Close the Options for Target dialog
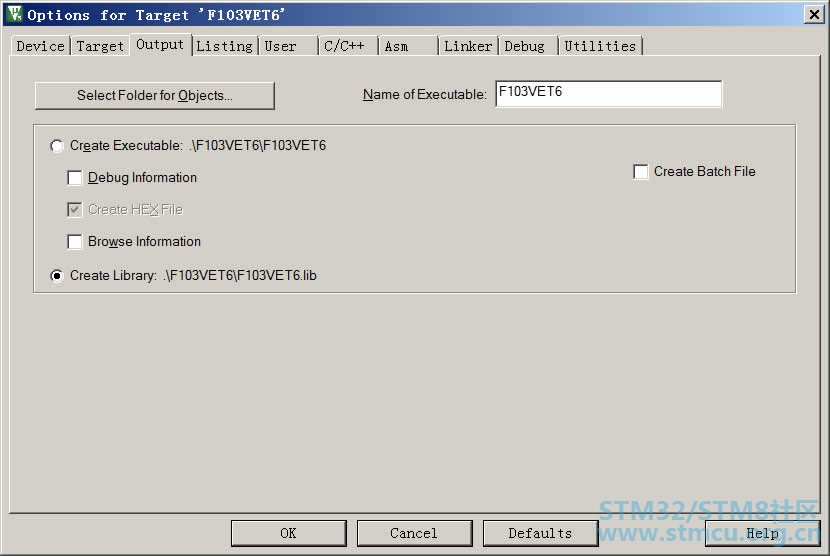The height and width of the screenshot is (556, 830). coord(814,14)
